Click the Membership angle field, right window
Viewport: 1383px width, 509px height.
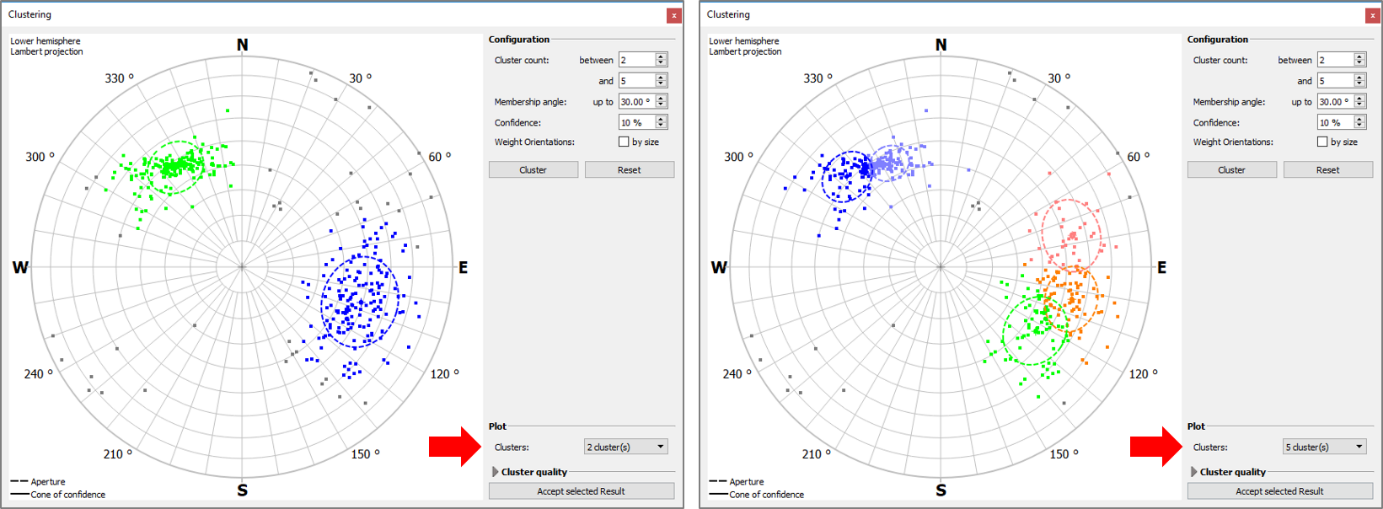click(x=1341, y=102)
